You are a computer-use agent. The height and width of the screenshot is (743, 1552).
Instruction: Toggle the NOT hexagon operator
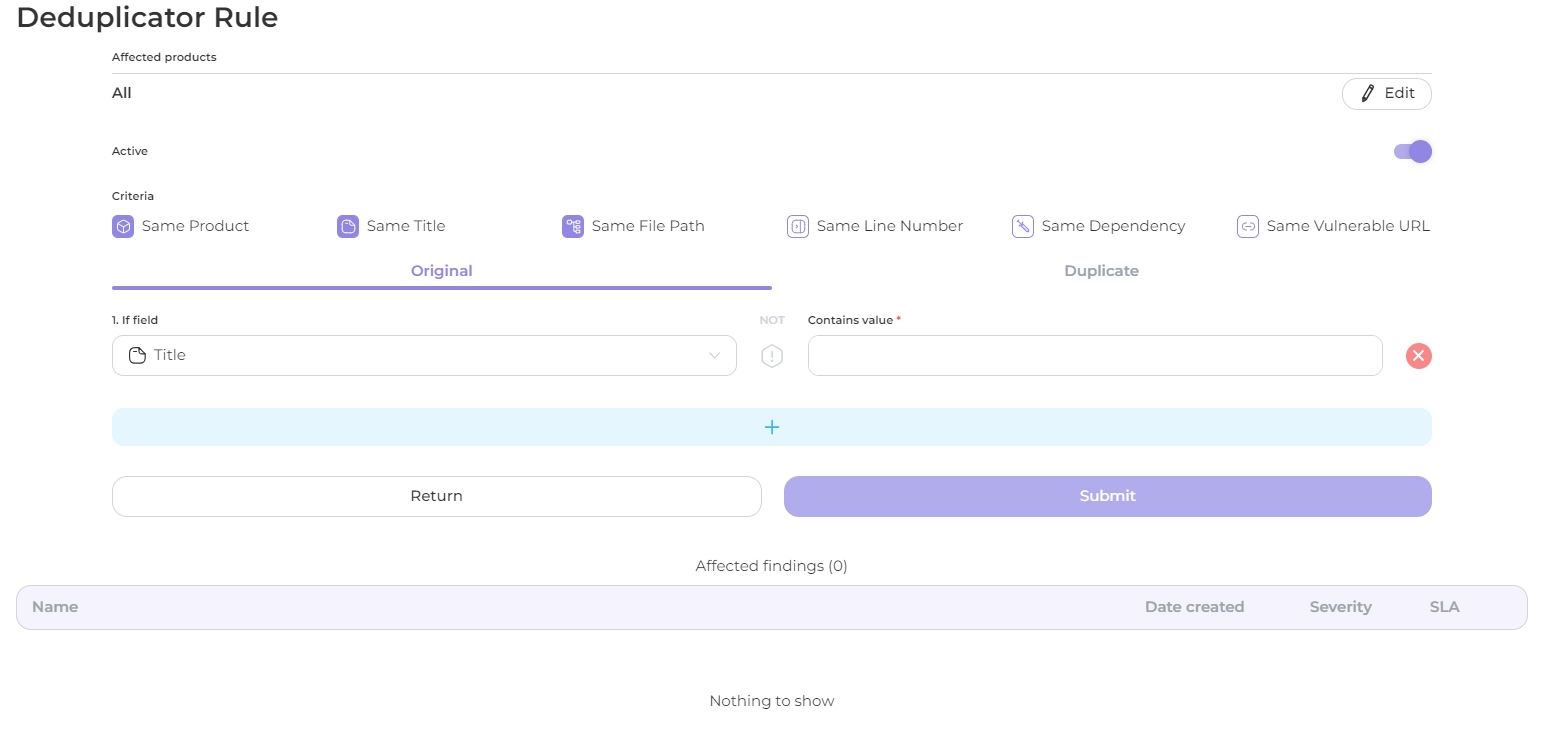tap(771, 356)
